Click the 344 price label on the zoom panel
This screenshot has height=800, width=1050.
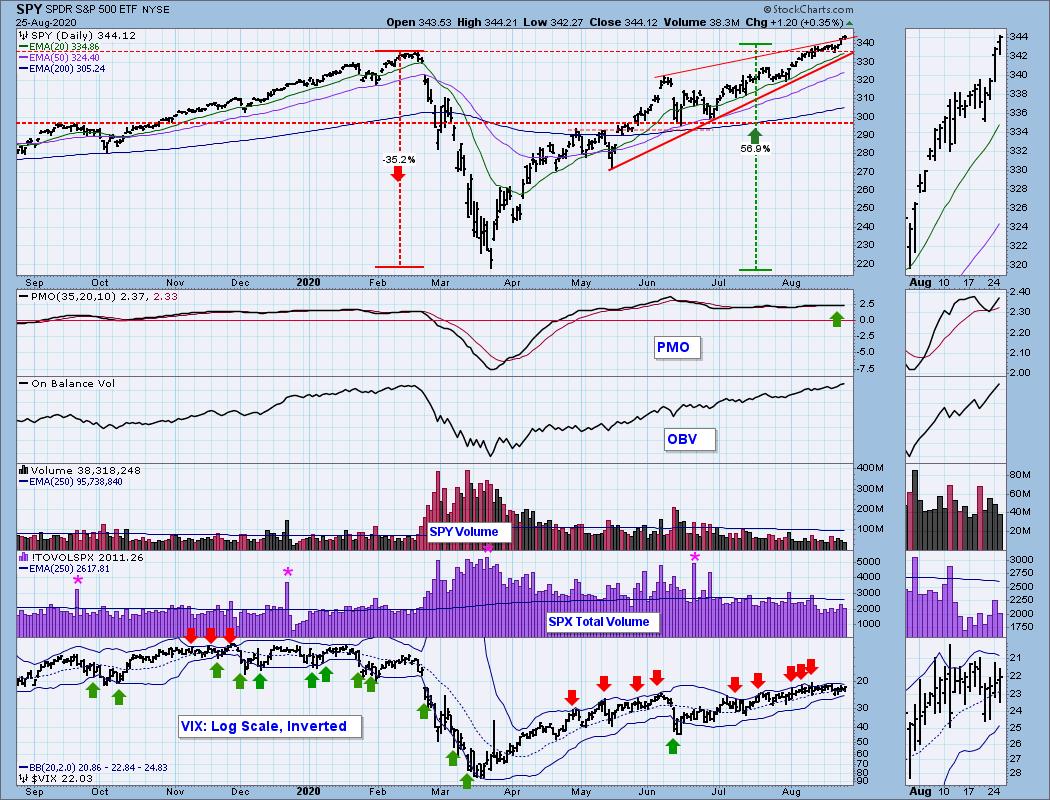1019,36
